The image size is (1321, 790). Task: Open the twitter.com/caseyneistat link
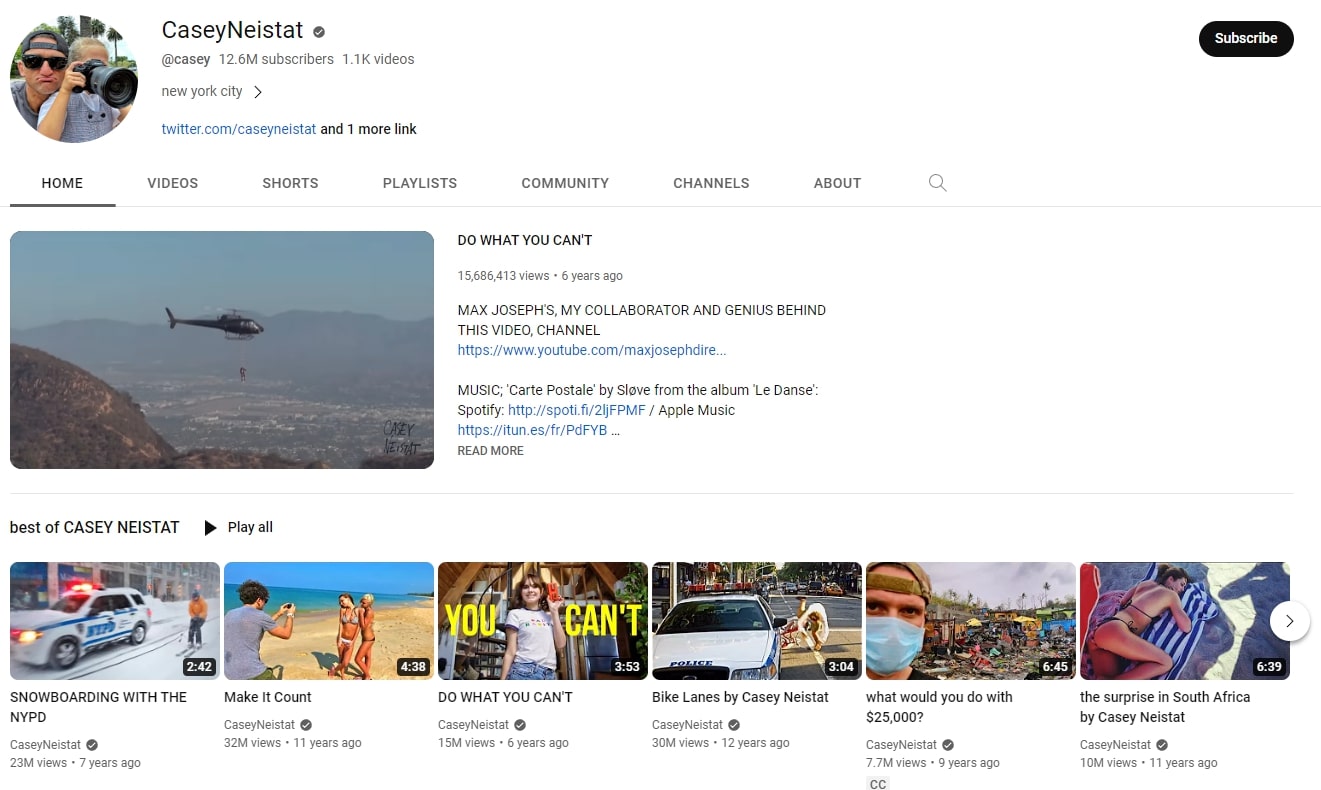[x=239, y=129]
